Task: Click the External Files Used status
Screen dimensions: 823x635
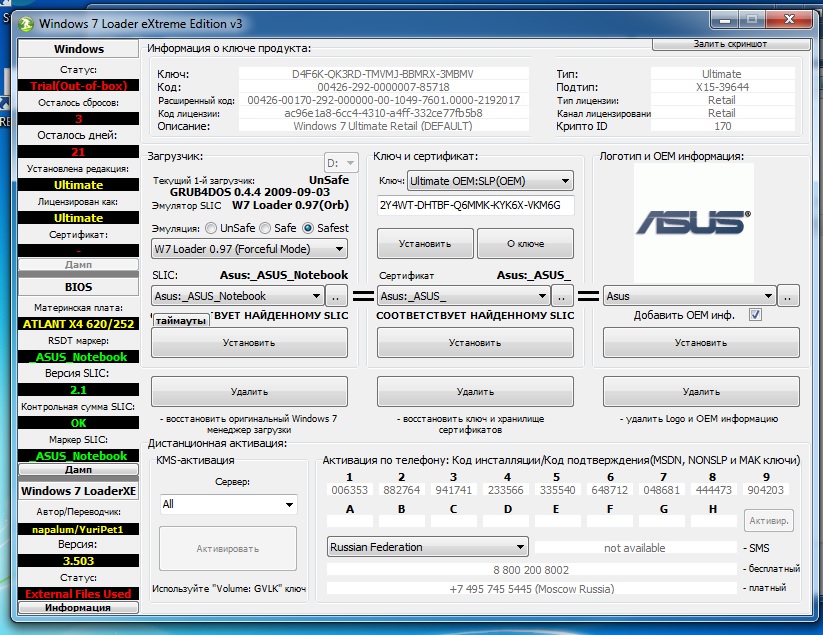Action: (x=78, y=594)
